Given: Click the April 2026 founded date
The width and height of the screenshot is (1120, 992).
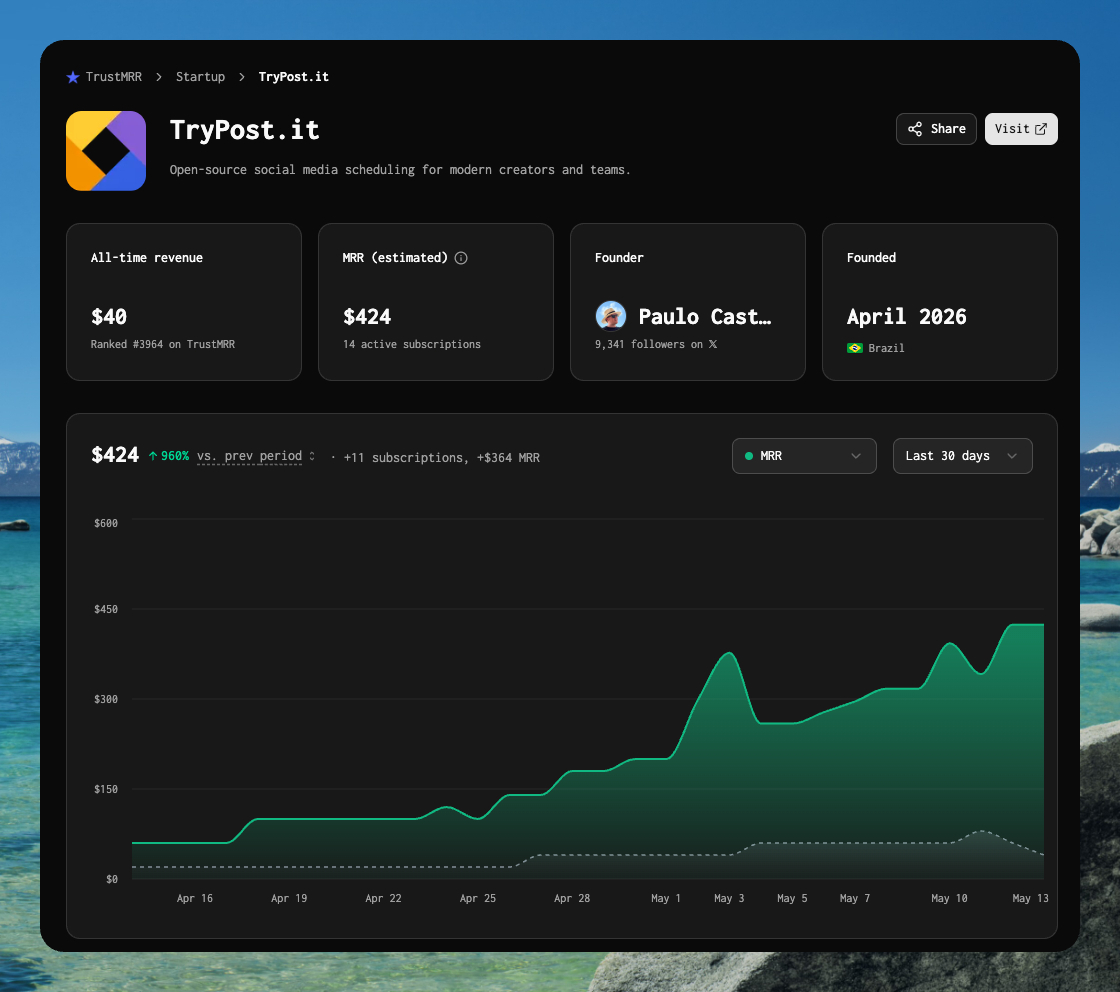Looking at the screenshot, I should 906,316.
